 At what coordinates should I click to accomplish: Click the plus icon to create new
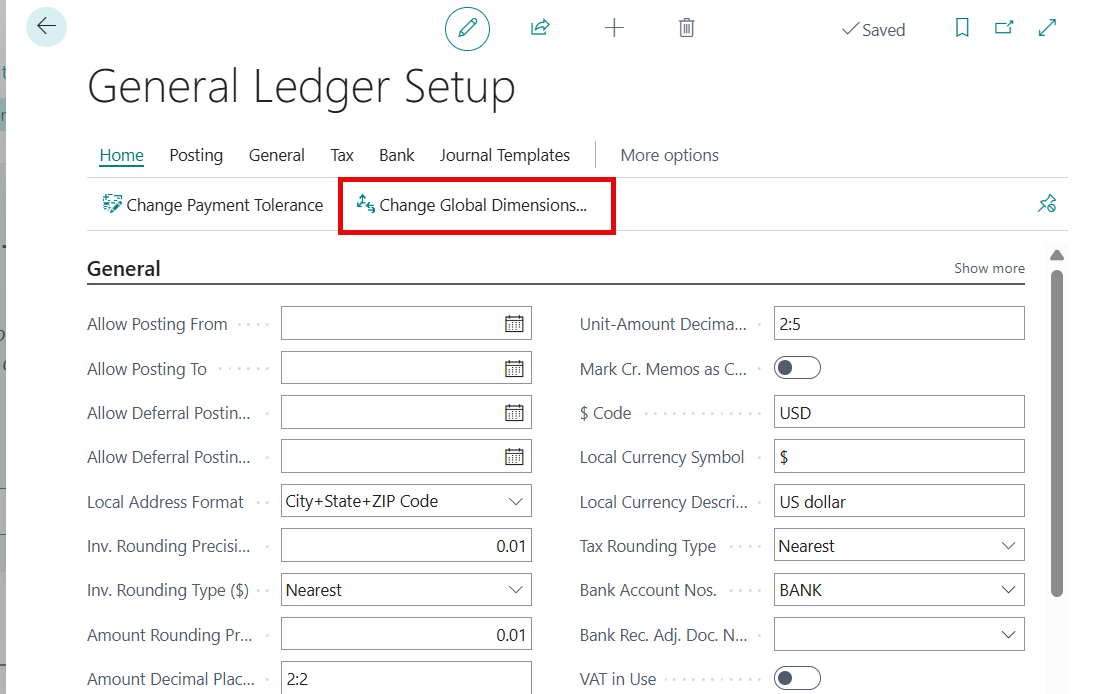pyautogui.click(x=614, y=28)
